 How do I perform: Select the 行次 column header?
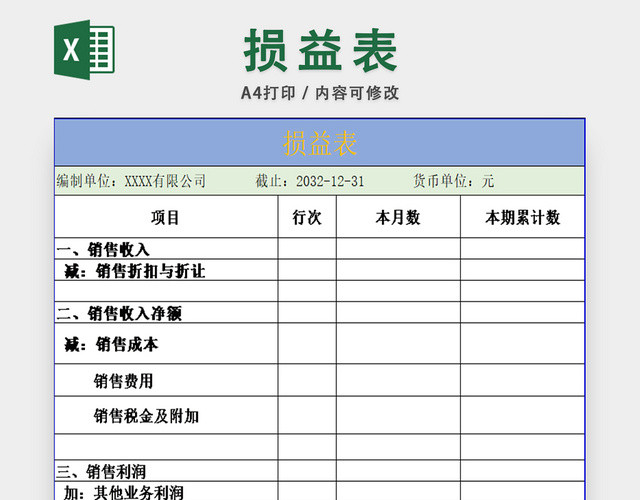(307, 217)
